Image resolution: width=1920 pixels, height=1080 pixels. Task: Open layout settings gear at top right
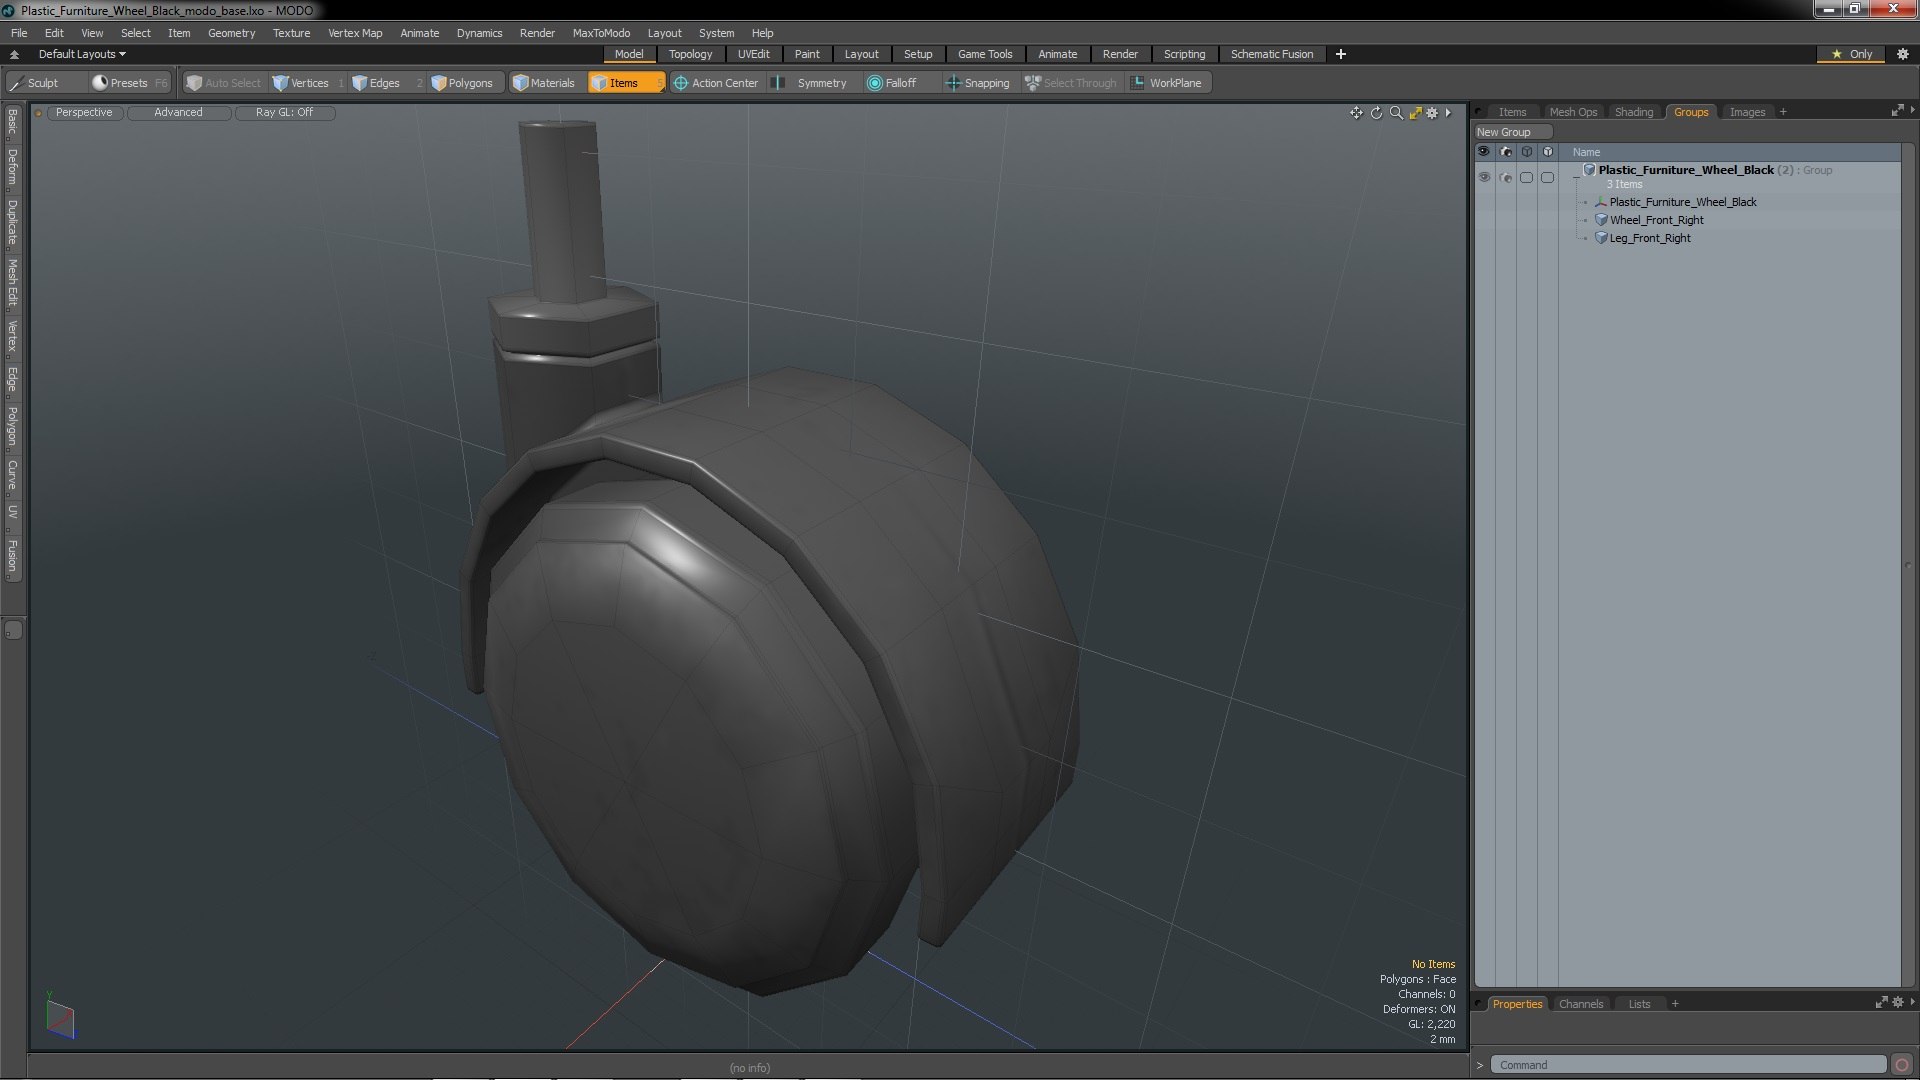[x=1902, y=54]
